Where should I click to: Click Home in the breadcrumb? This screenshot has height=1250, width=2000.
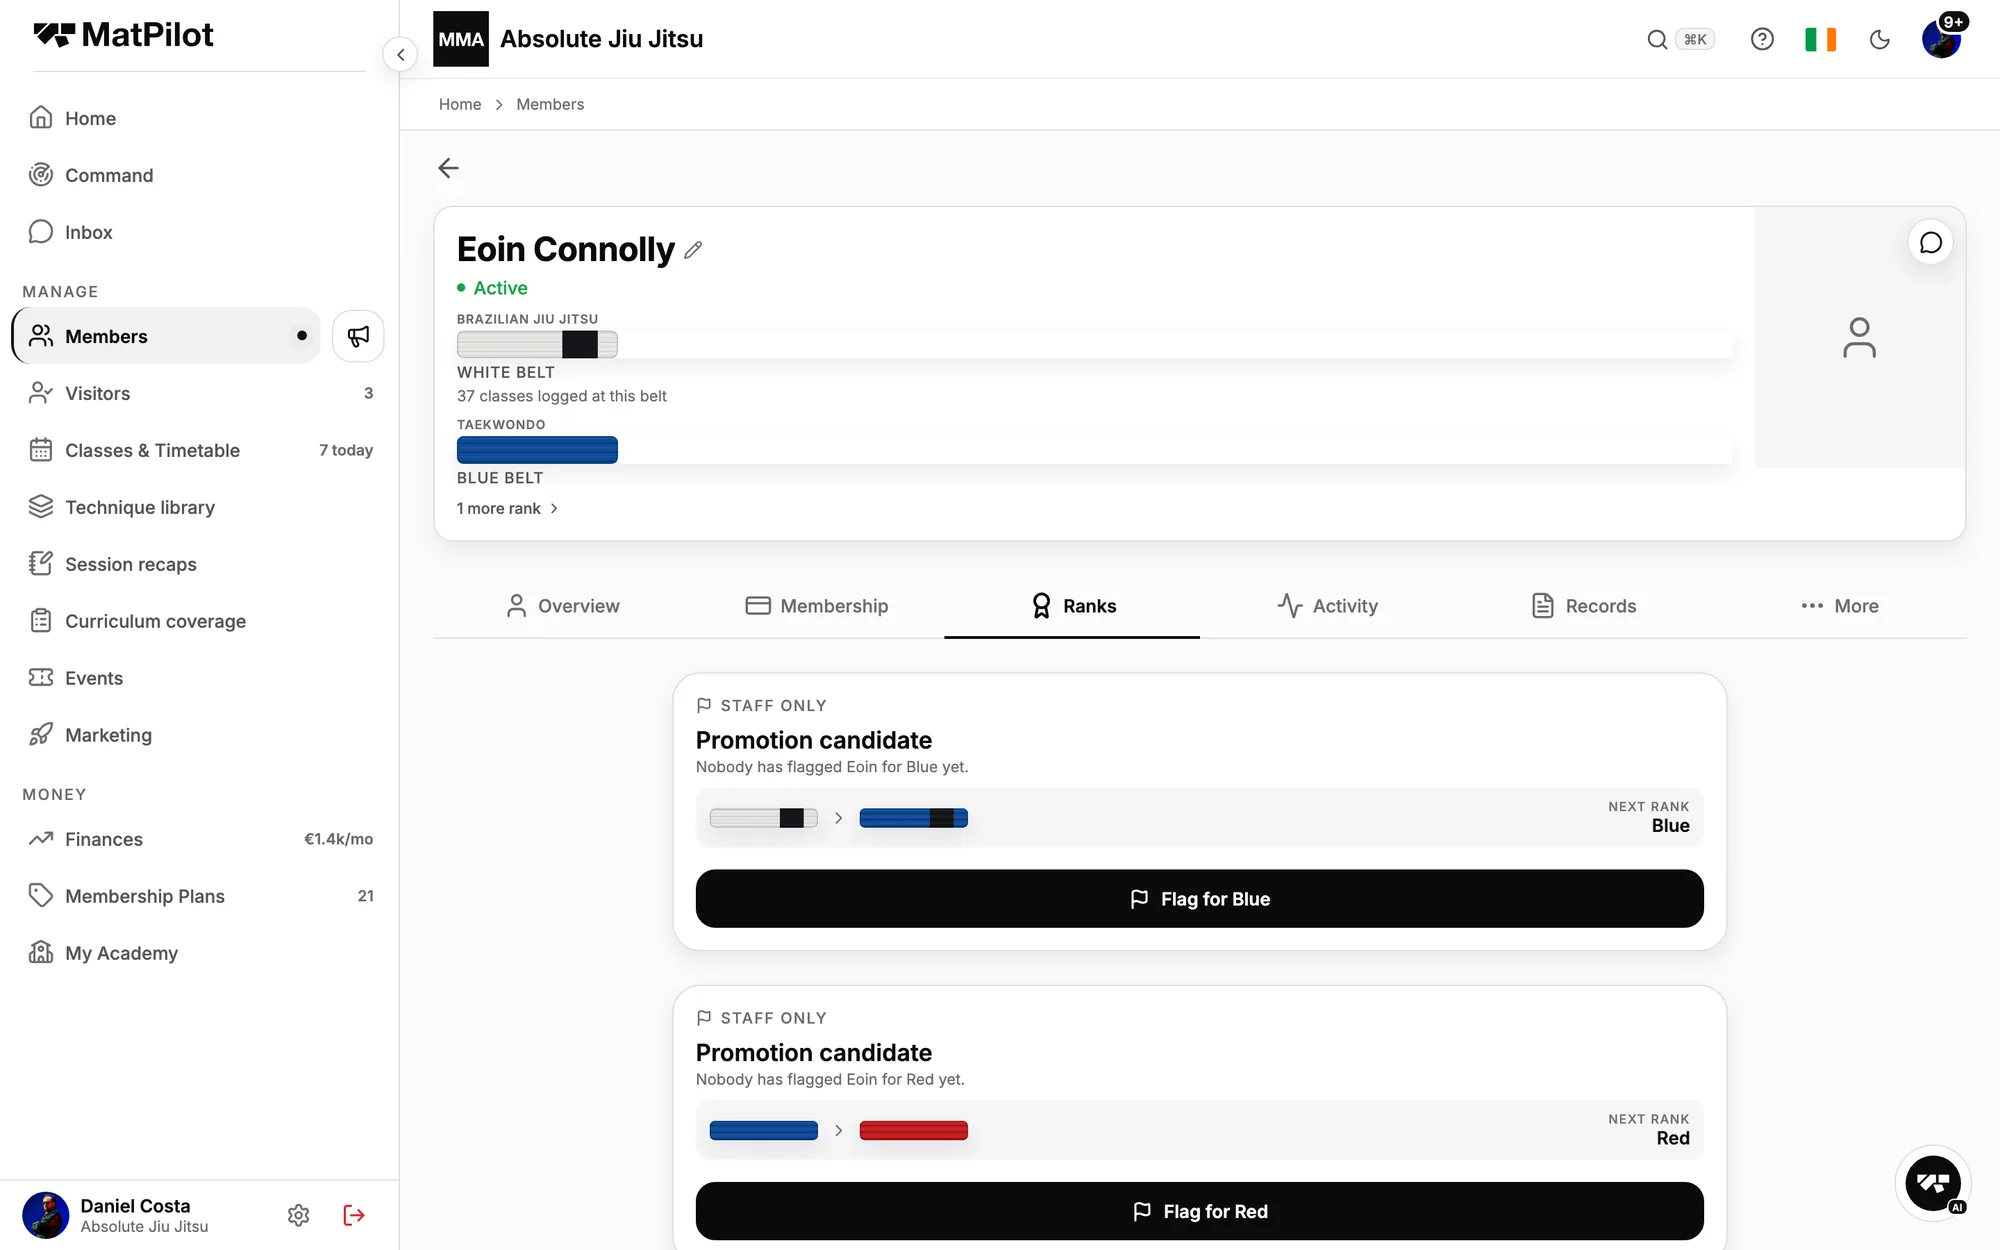[x=460, y=104]
